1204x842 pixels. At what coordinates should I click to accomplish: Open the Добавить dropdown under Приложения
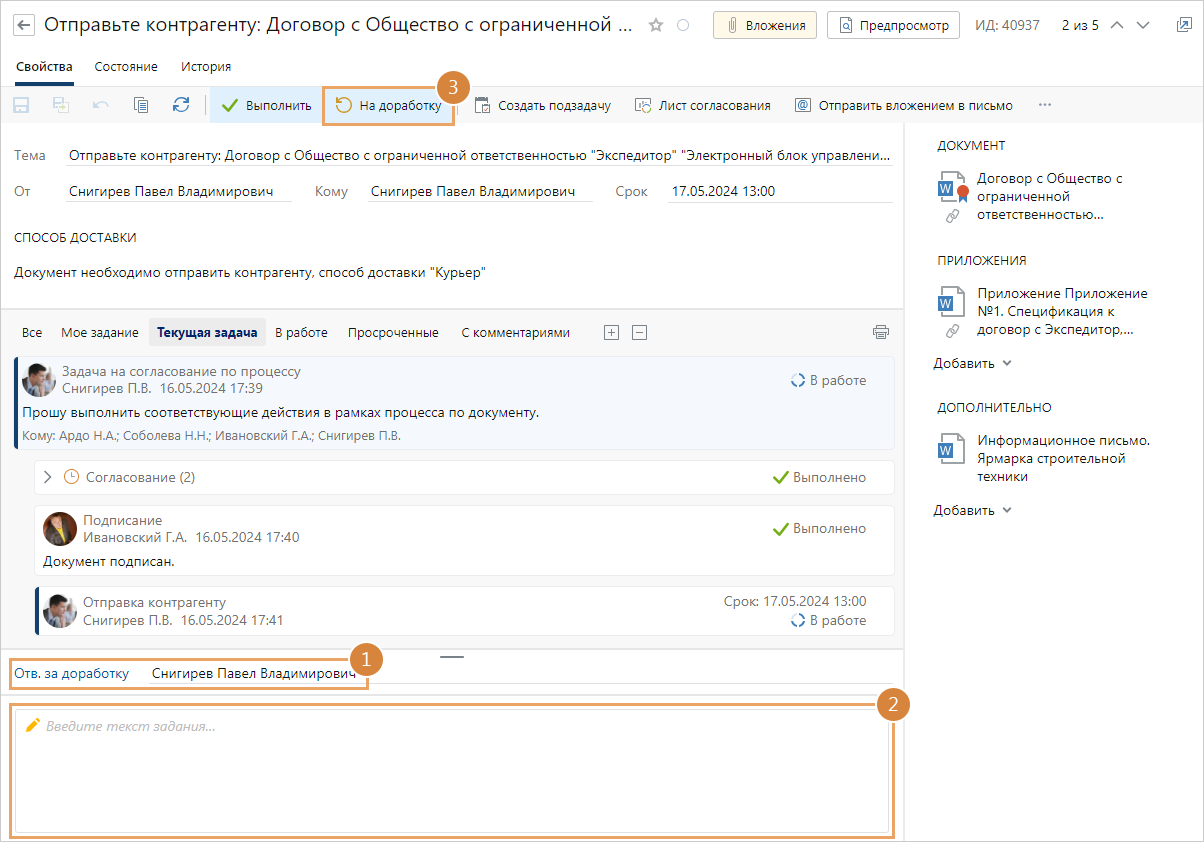tap(973, 363)
